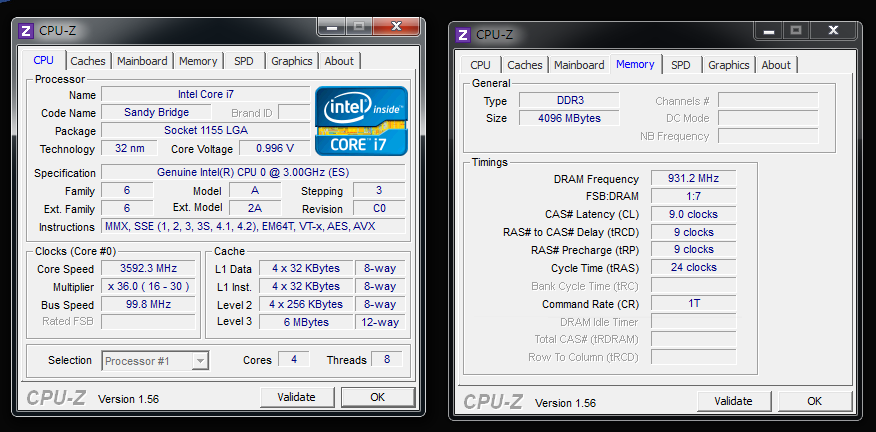Click Cycle Time (tRAS) value '24 clocks'
876x432 pixels.
[x=694, y=268]
